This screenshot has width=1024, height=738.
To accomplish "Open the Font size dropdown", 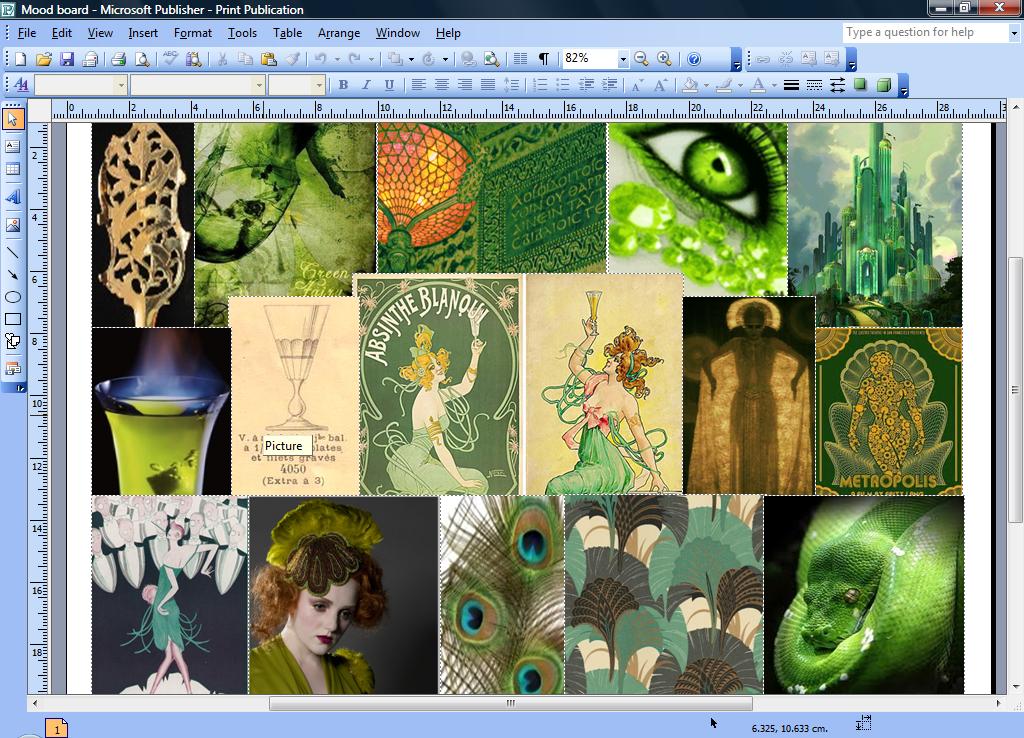I will point(319,85).
